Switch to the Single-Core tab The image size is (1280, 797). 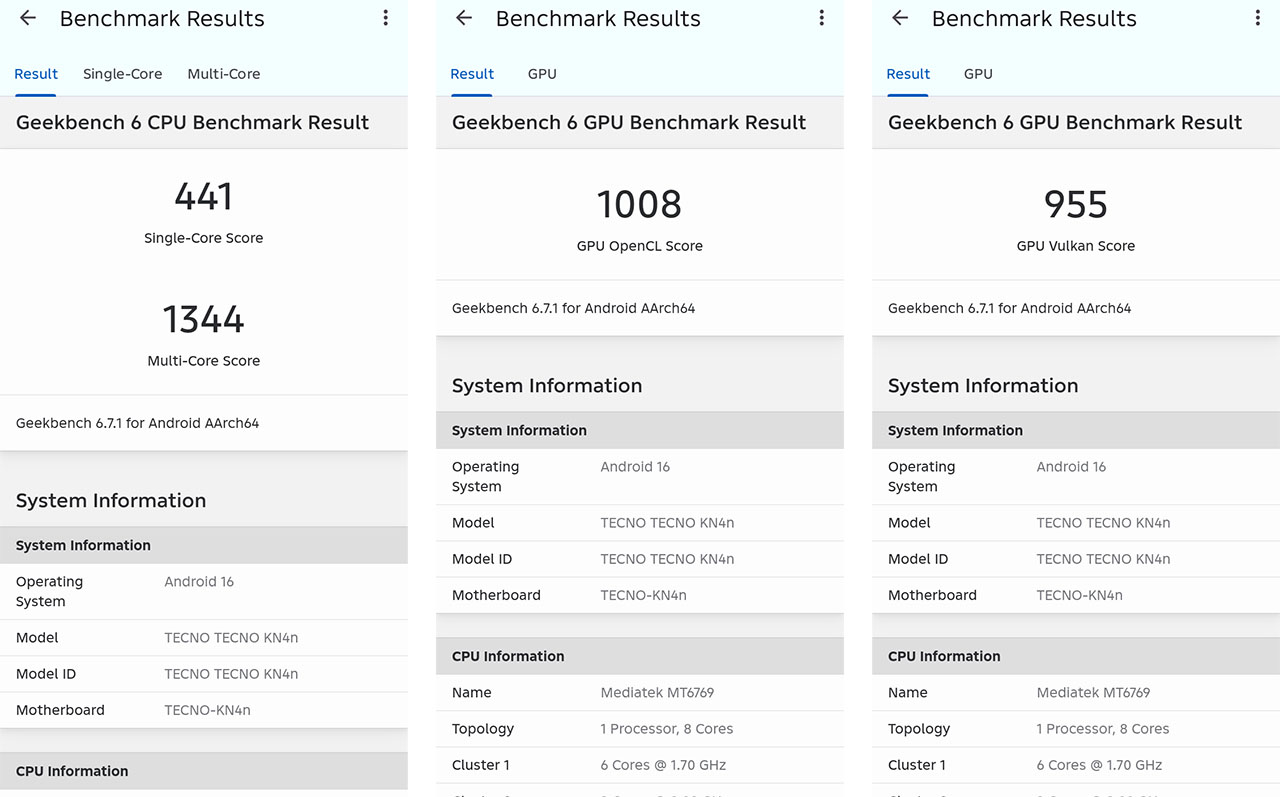123,74
